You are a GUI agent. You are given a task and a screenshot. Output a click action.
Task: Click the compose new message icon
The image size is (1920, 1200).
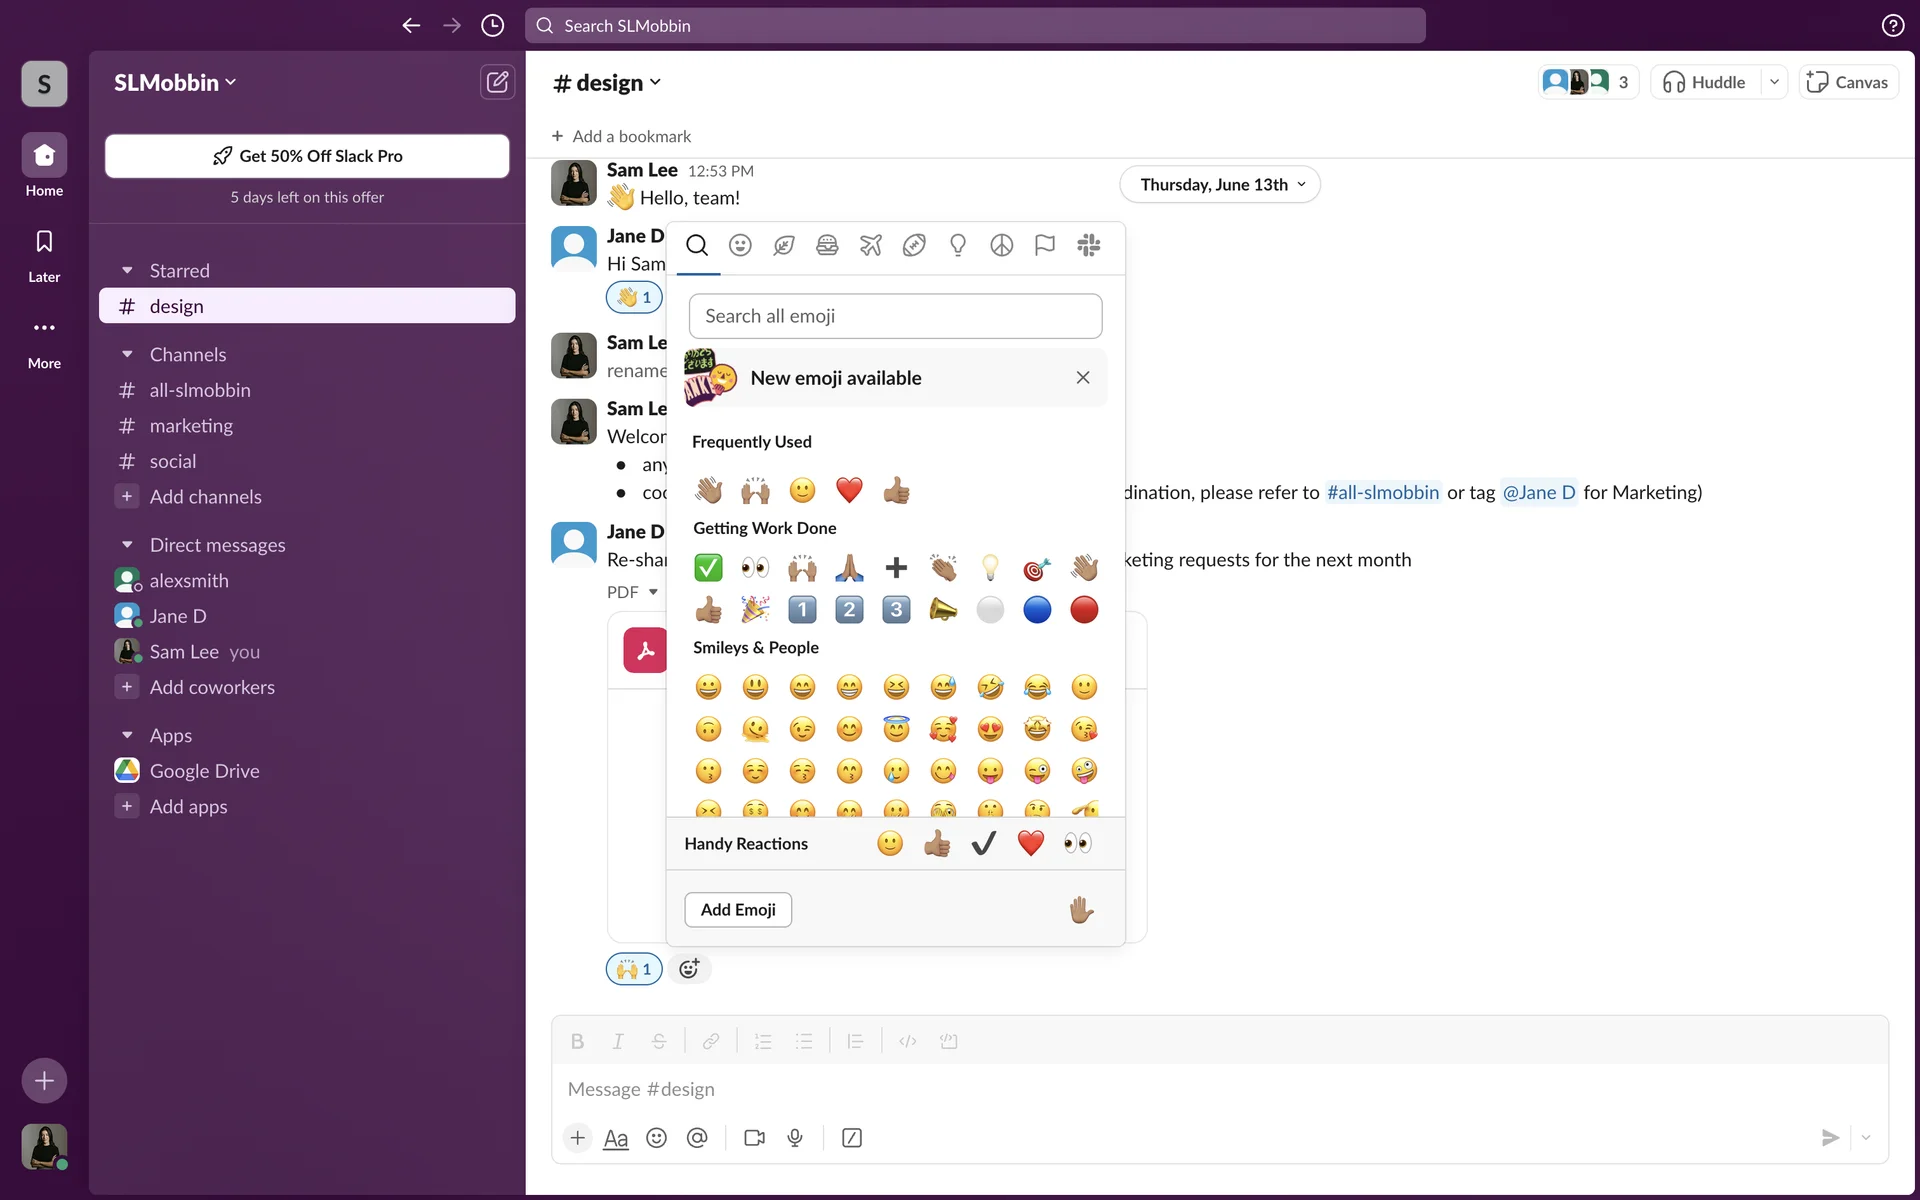(497, 82)
